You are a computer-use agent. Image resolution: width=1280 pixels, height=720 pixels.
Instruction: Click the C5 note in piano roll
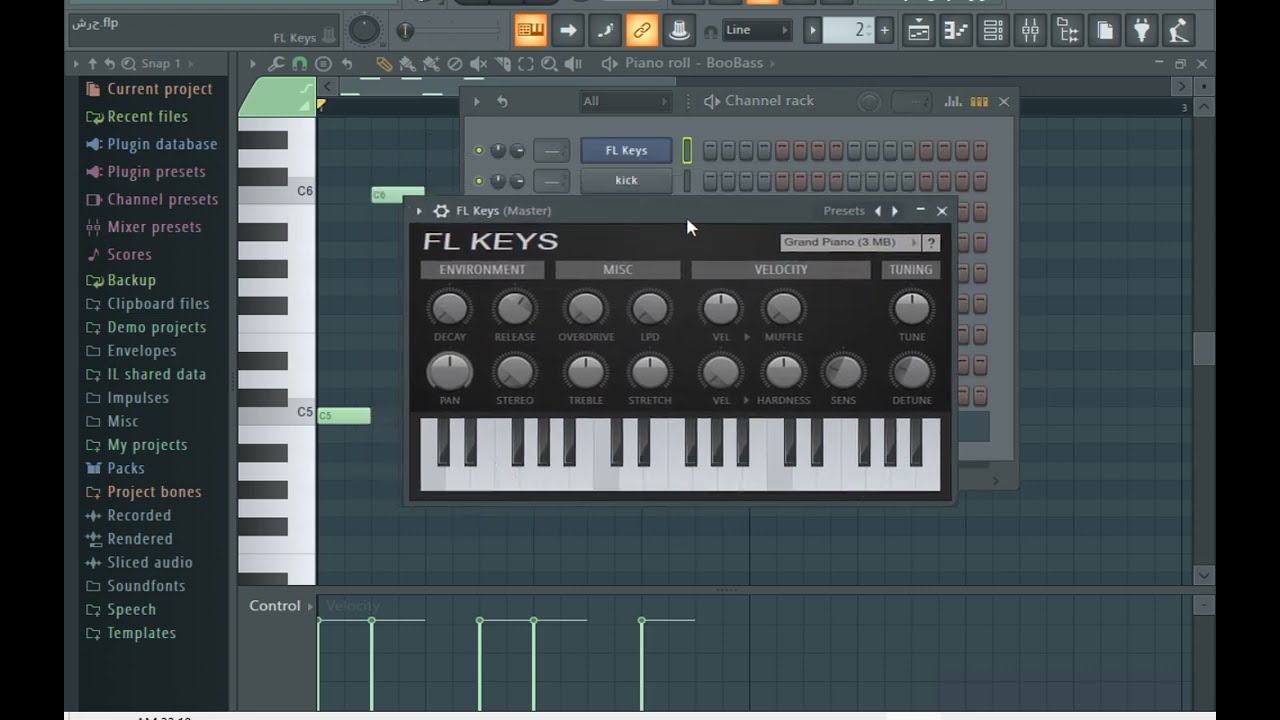point(343,415)
